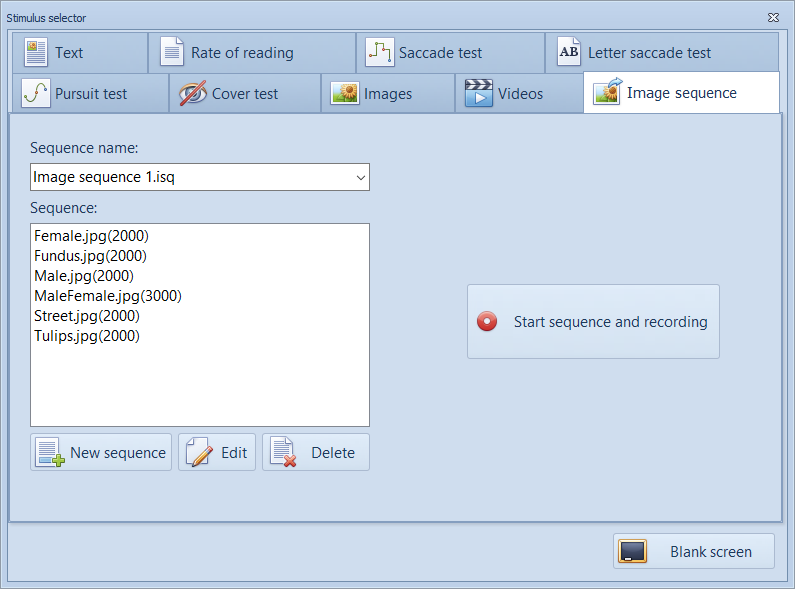Close the Stimulus selector window
The height and width of the screenshot is (589, 795).
pyautogui.click(x=773, y=17)
